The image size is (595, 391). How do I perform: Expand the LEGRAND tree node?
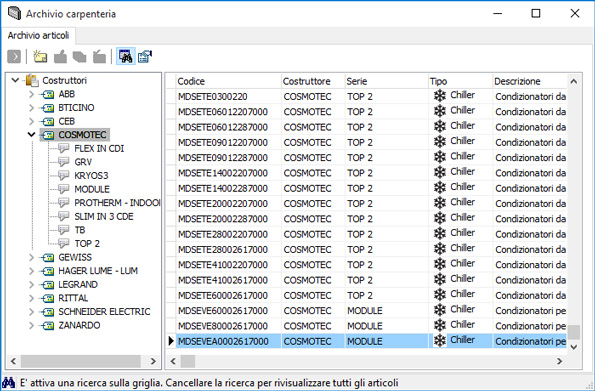[31, 285]
